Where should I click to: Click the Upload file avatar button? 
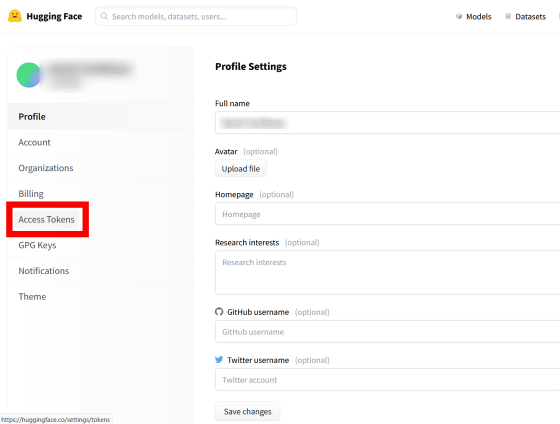pos(241,169)
